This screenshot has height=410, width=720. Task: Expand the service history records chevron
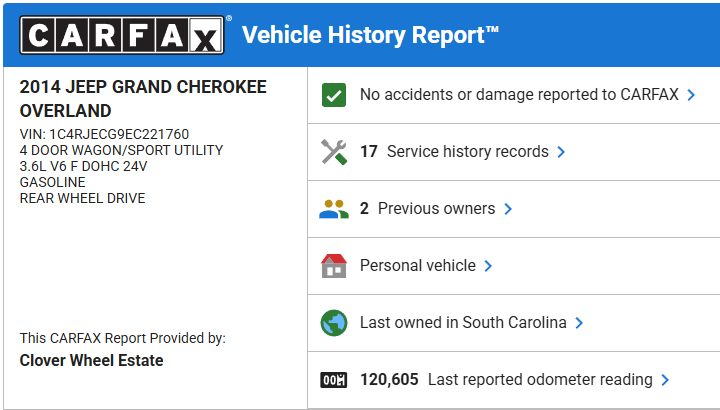point(561,152)
